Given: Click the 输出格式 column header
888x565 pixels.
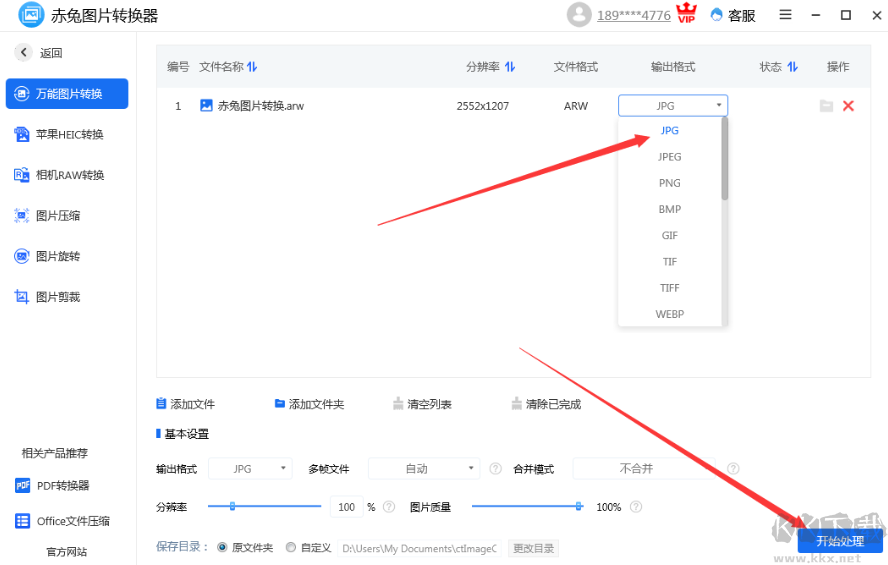Looking at the screenshot, I should click(673, 67).
